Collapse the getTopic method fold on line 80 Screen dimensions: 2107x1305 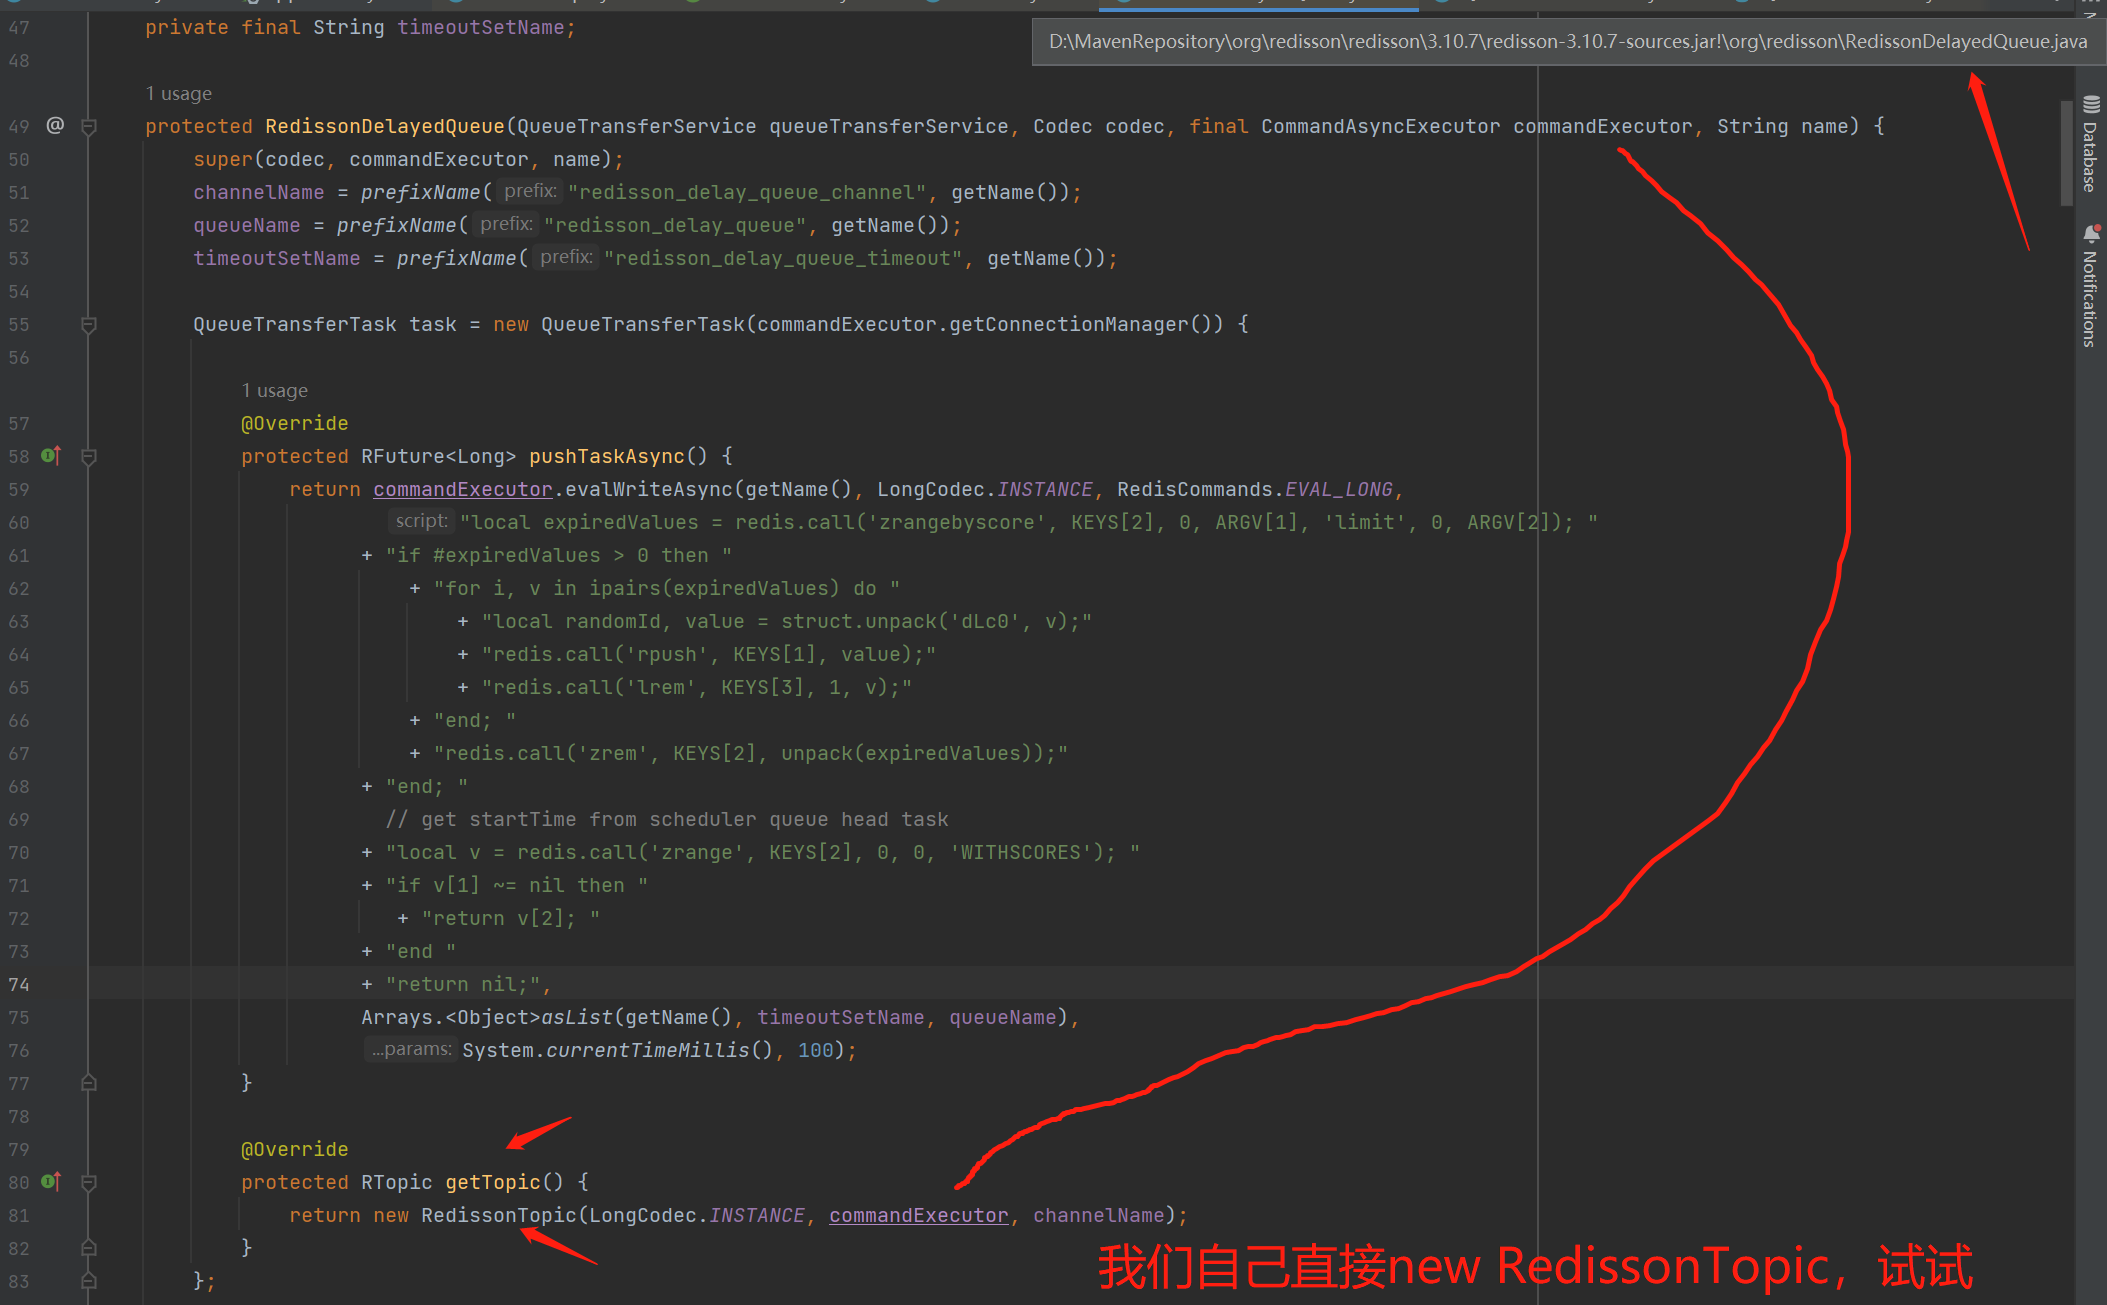(x=88, y=1183)
